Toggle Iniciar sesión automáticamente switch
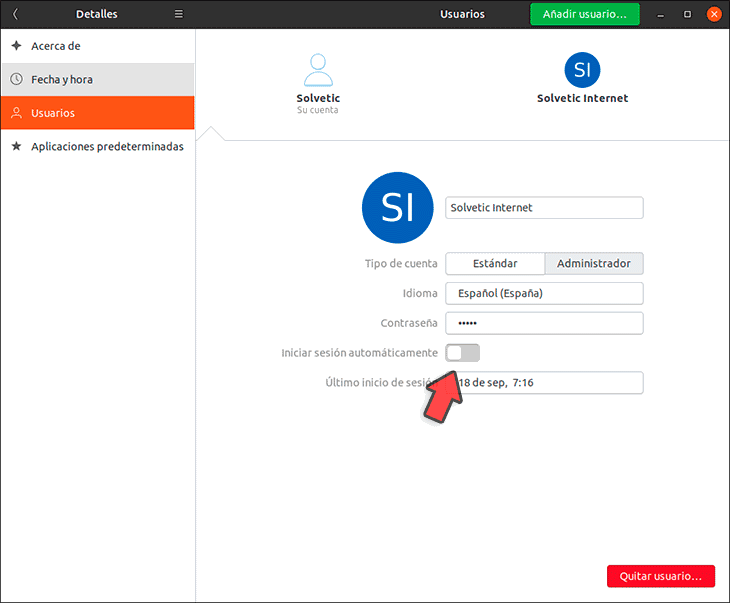The image size is (730, 603). click(x=462, y=353)
